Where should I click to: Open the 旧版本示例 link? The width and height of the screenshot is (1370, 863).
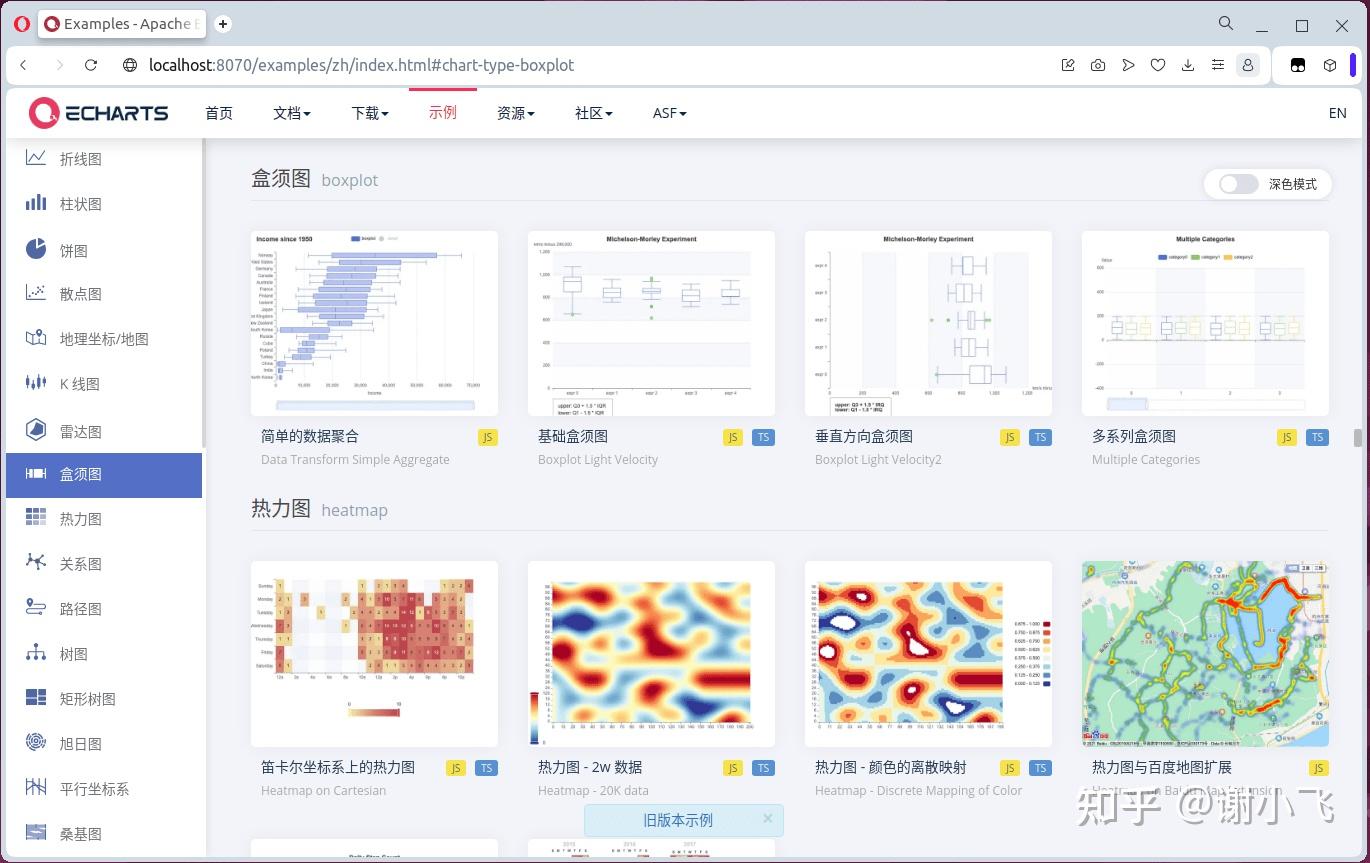(x=678, y=820)
